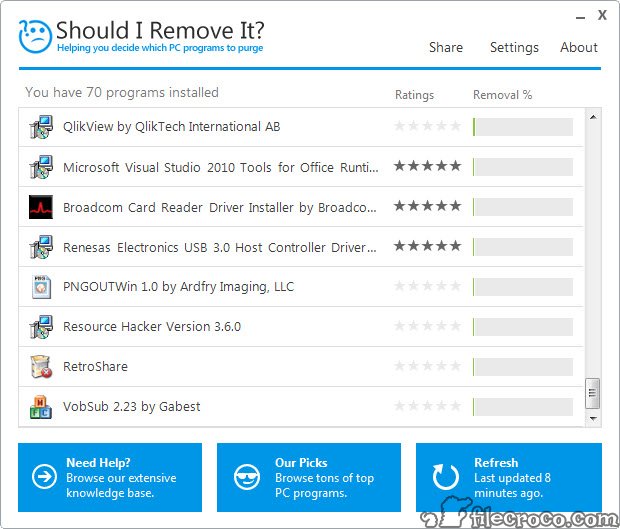This screenshot has height=529, width=620.
Task: Select Microsoft Visual Studio 2010 Tools for Office entry
Action: tap(301, 167)
